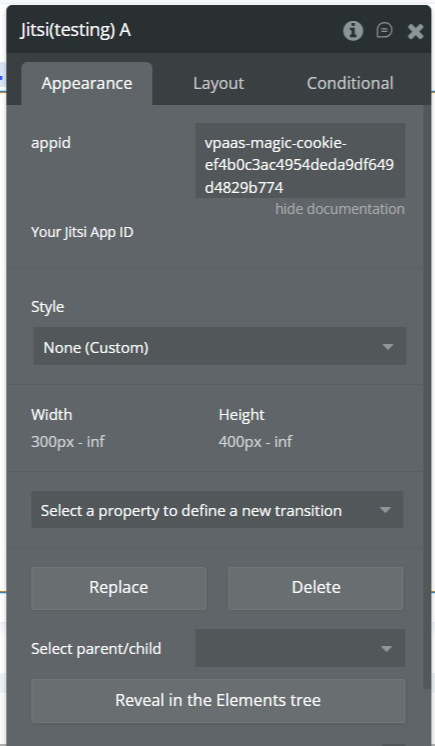Viewport: 435px width, 746px height.
Task: Close the Jitsi property editor panel
Action: tap(415, 31)
